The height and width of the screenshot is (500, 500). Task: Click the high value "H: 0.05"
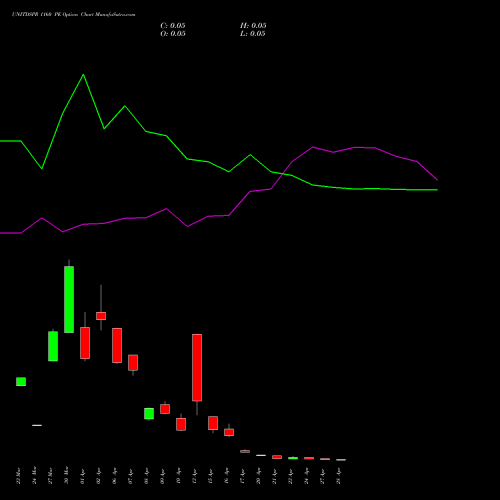(x=253, y=26)
